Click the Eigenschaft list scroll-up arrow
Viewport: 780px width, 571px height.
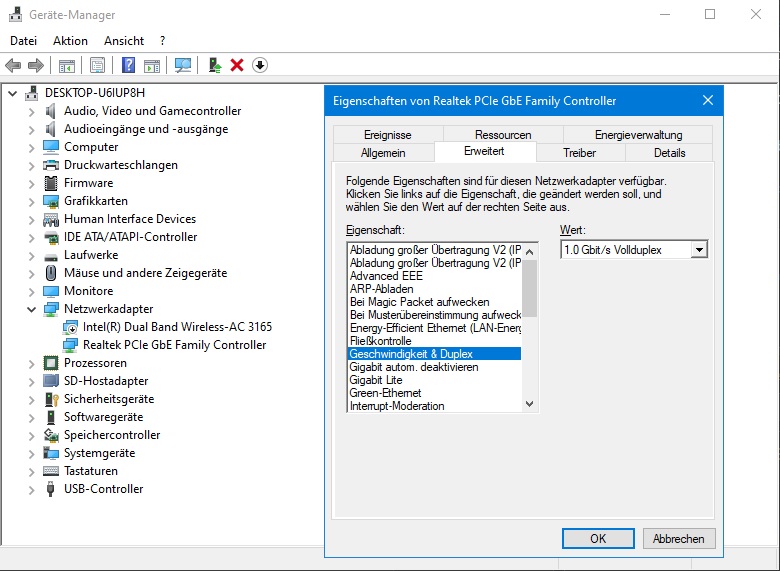(x=529, y=252)
